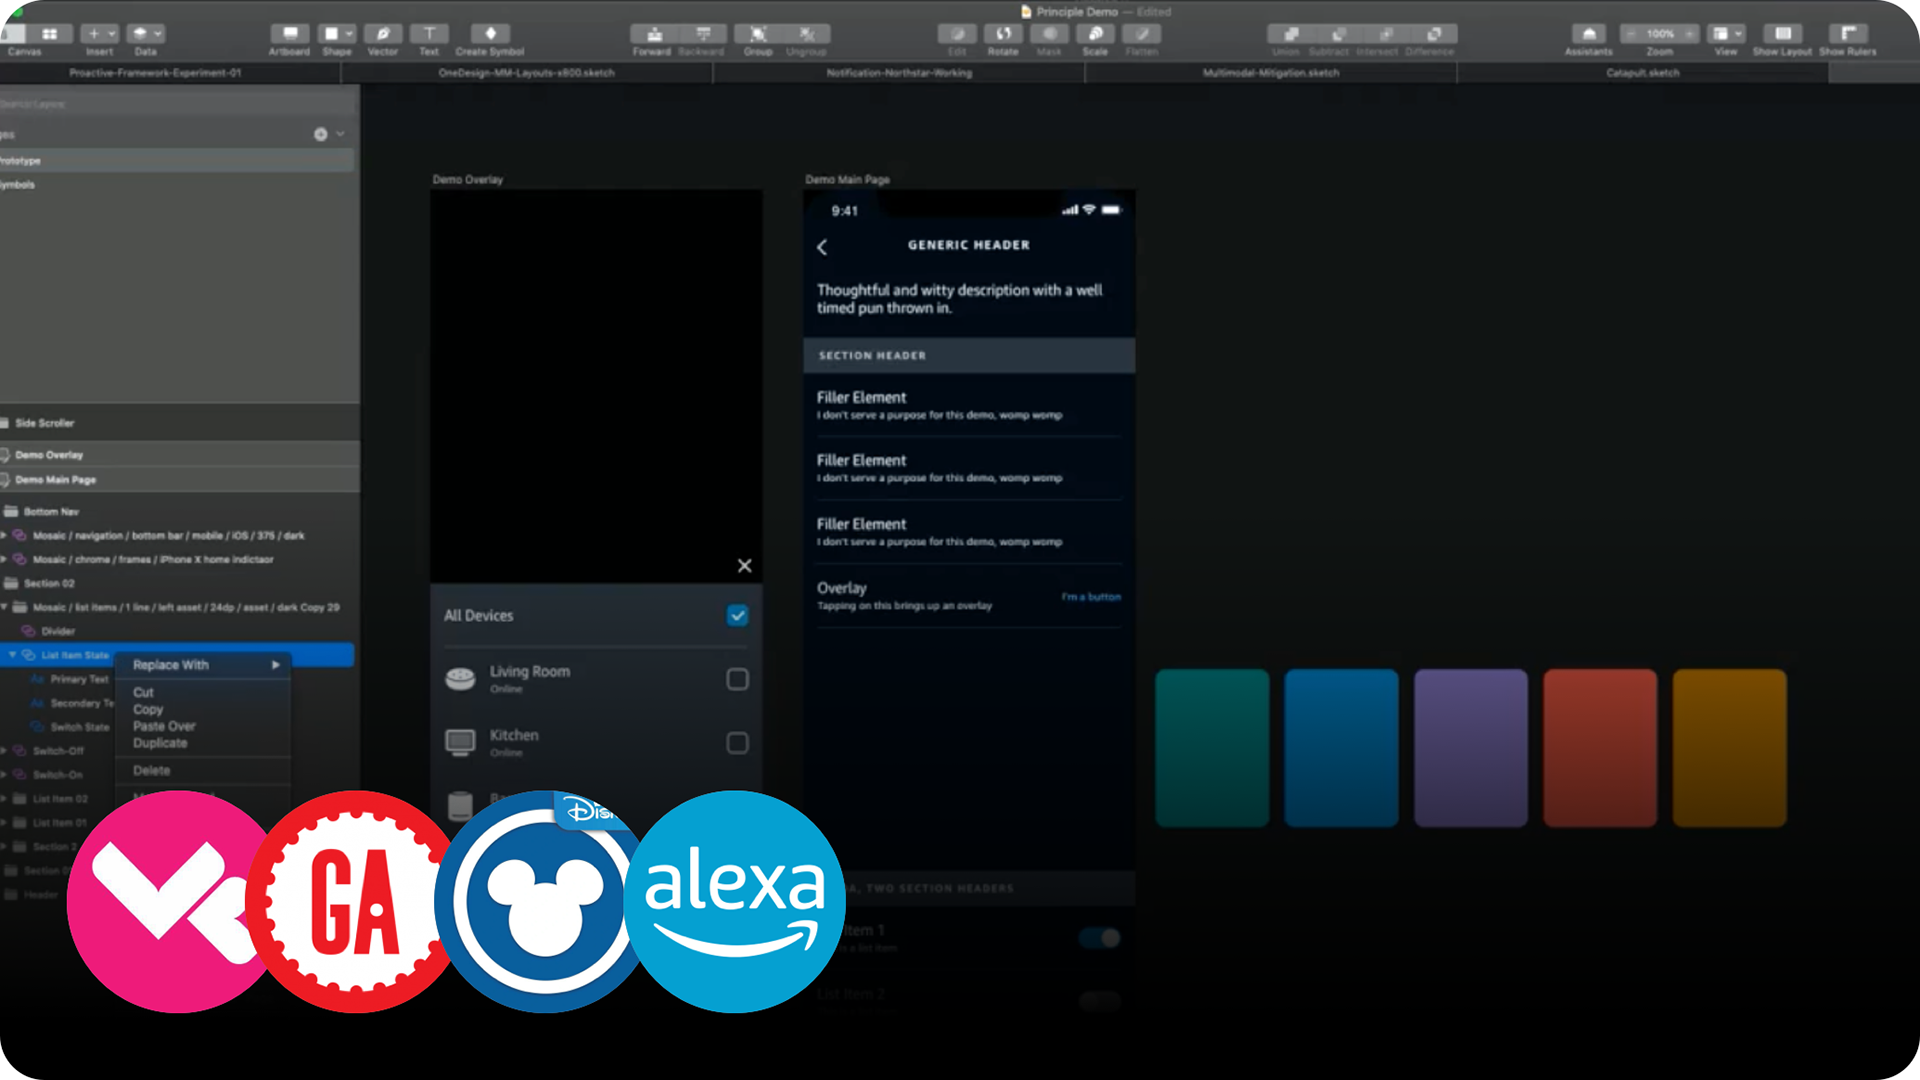Switch to Notification-Northstar-Working tab
This screenshot has height=1080, width=1920.
click(899, 73)
